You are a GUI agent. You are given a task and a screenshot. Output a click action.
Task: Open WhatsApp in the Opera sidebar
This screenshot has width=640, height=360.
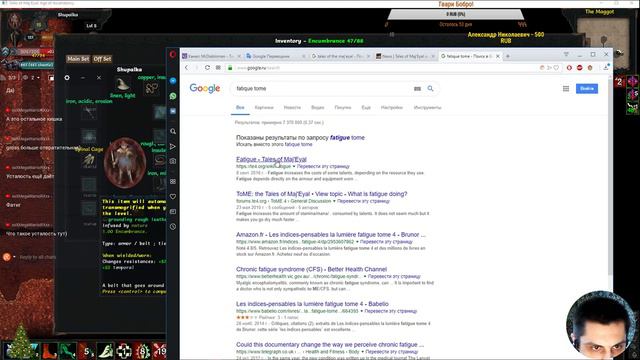tap(173, 96)
